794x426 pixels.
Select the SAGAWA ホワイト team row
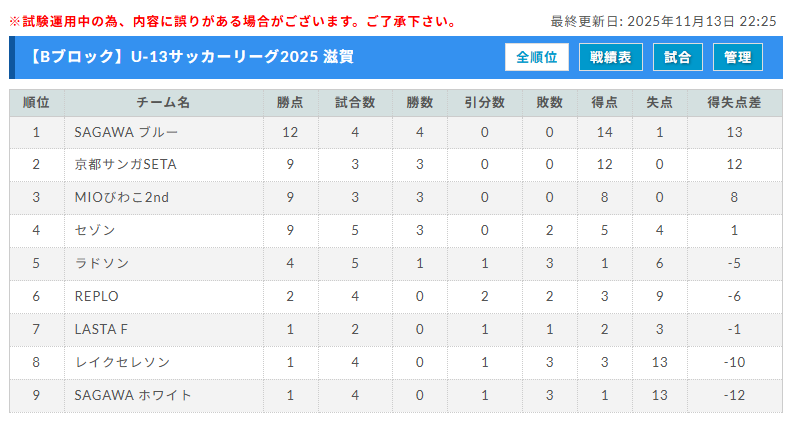tap(133, 396)
